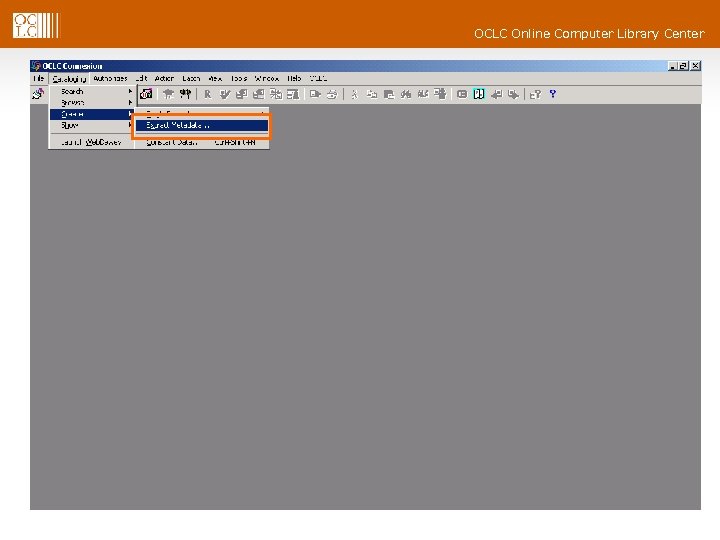Click the ABC spell check icon
This screenshot has height=540, width=720.
(x=423, y=94)
